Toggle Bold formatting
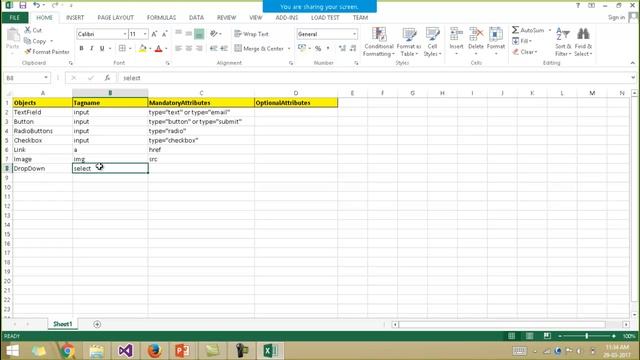Screen dimensions: 640x360 point(81,49)
